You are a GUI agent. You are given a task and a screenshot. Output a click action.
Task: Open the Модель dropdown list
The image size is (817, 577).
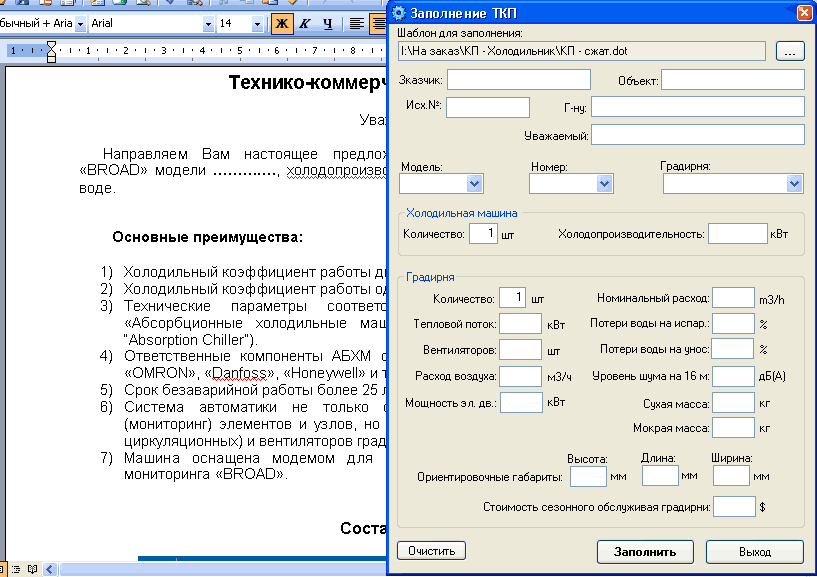point(476,183)
